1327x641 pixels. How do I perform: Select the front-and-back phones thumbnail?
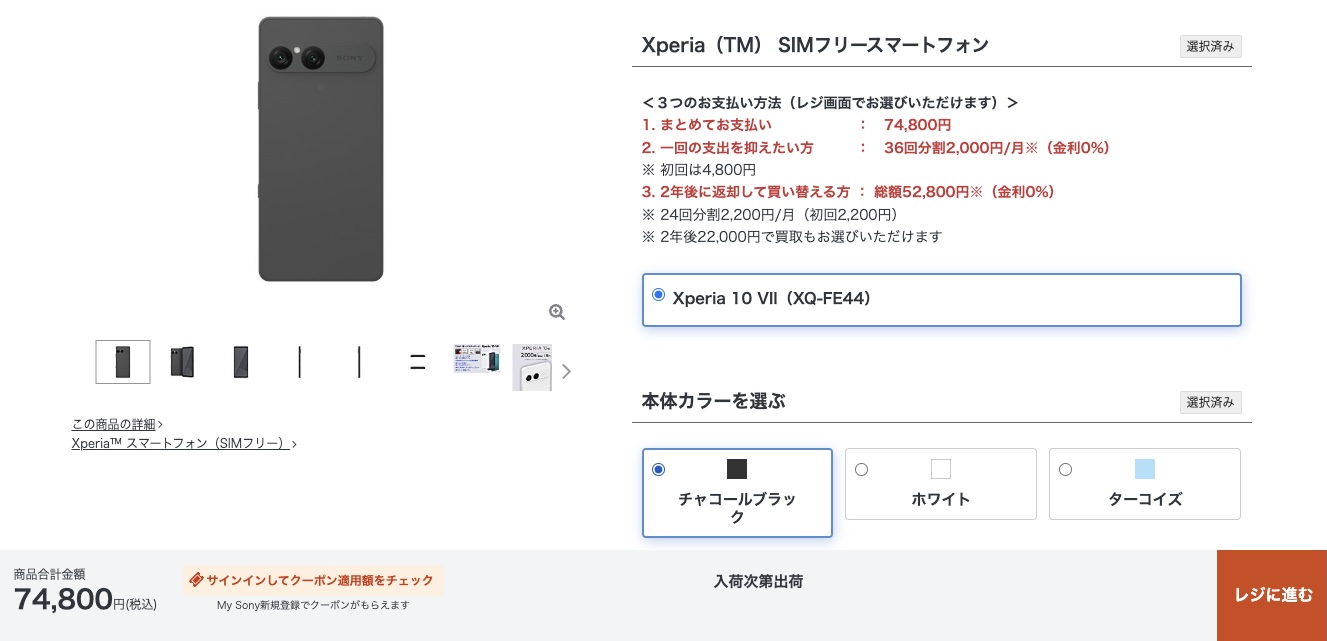pyautogui.click(x=182, y=362)
